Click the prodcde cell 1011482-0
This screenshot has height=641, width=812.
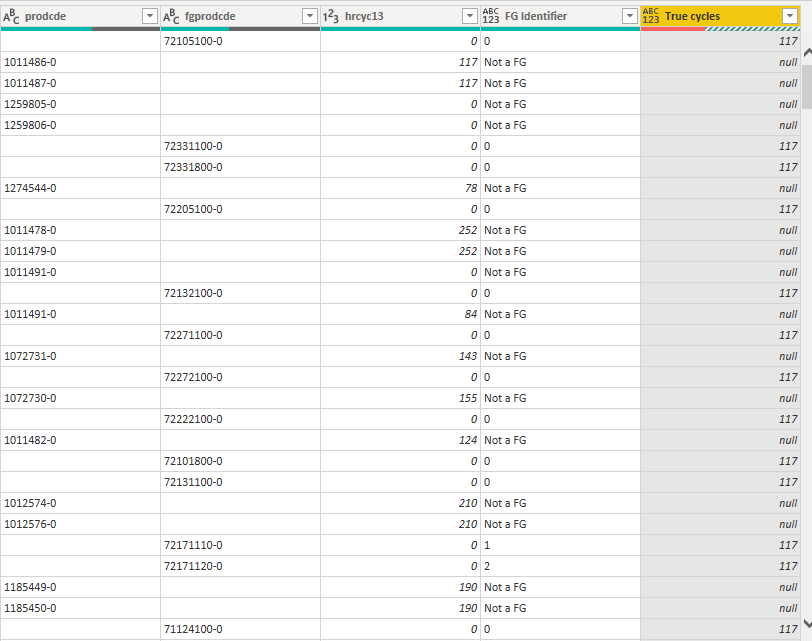(80, 440)
